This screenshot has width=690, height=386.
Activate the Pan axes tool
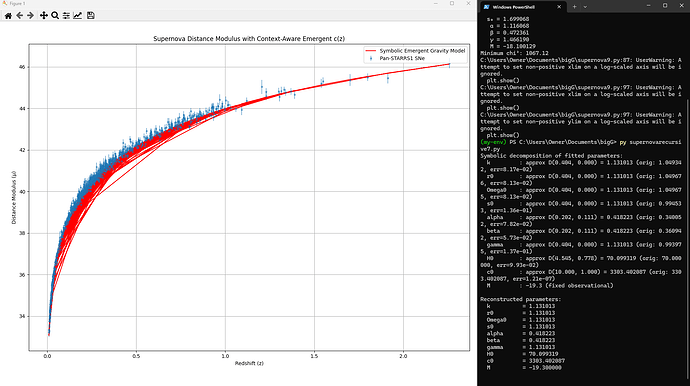click(x=44, y=15)
